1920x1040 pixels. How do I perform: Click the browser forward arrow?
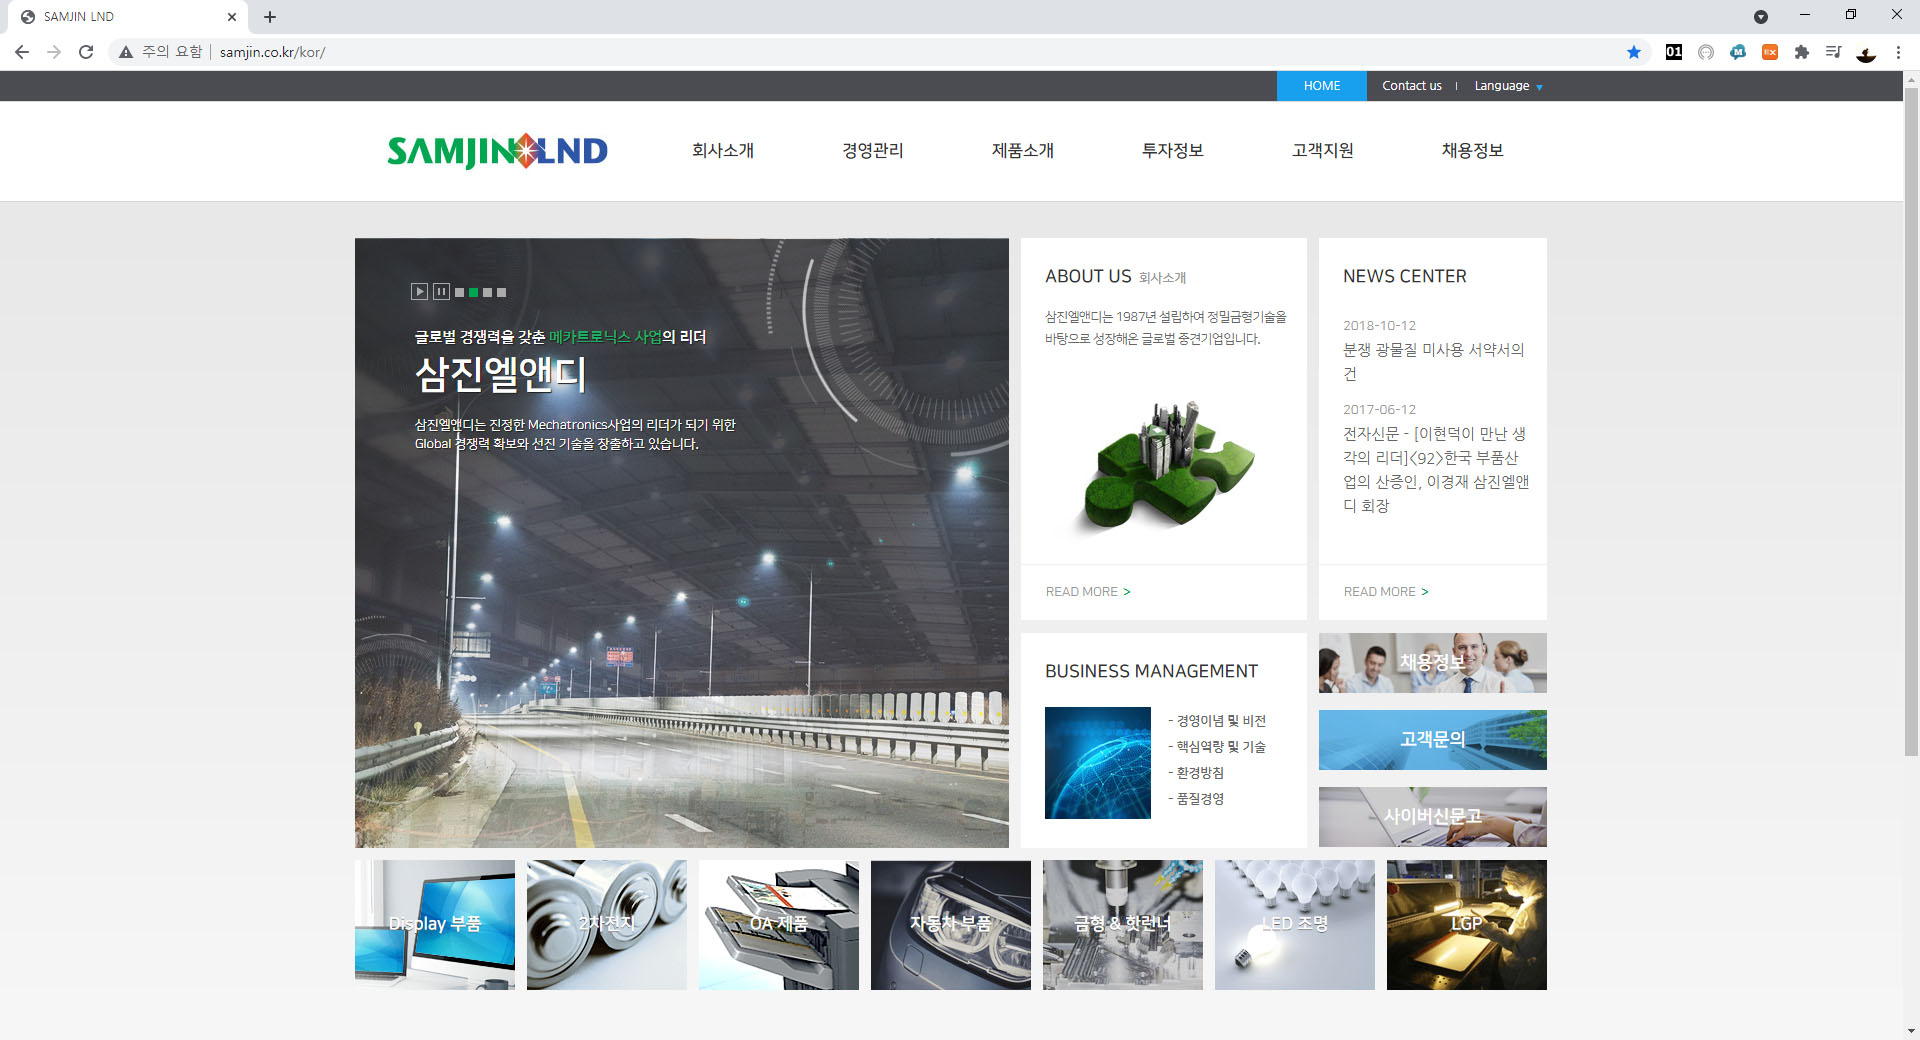pos(54,52)
